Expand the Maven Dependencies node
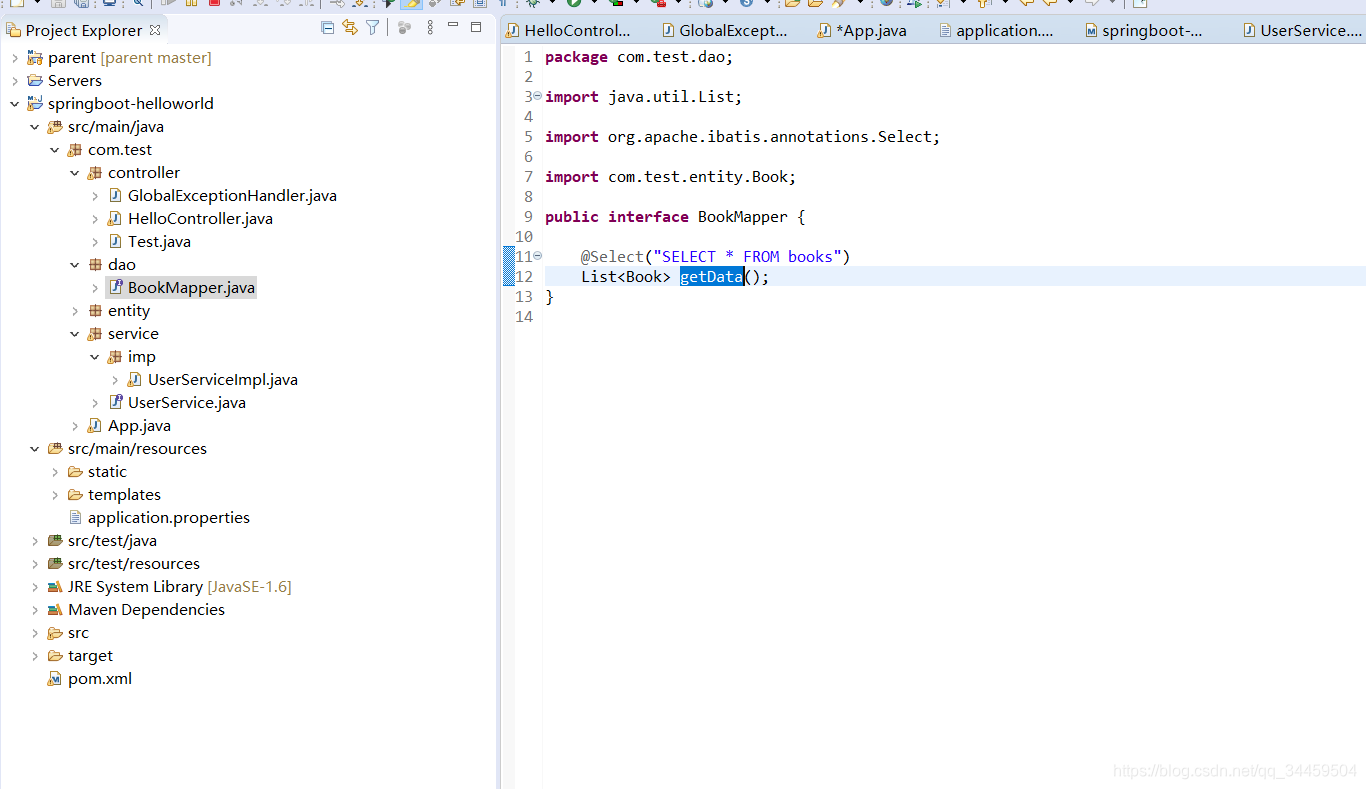This screenshot has width=1366, height=789. (x=35, y=610)
